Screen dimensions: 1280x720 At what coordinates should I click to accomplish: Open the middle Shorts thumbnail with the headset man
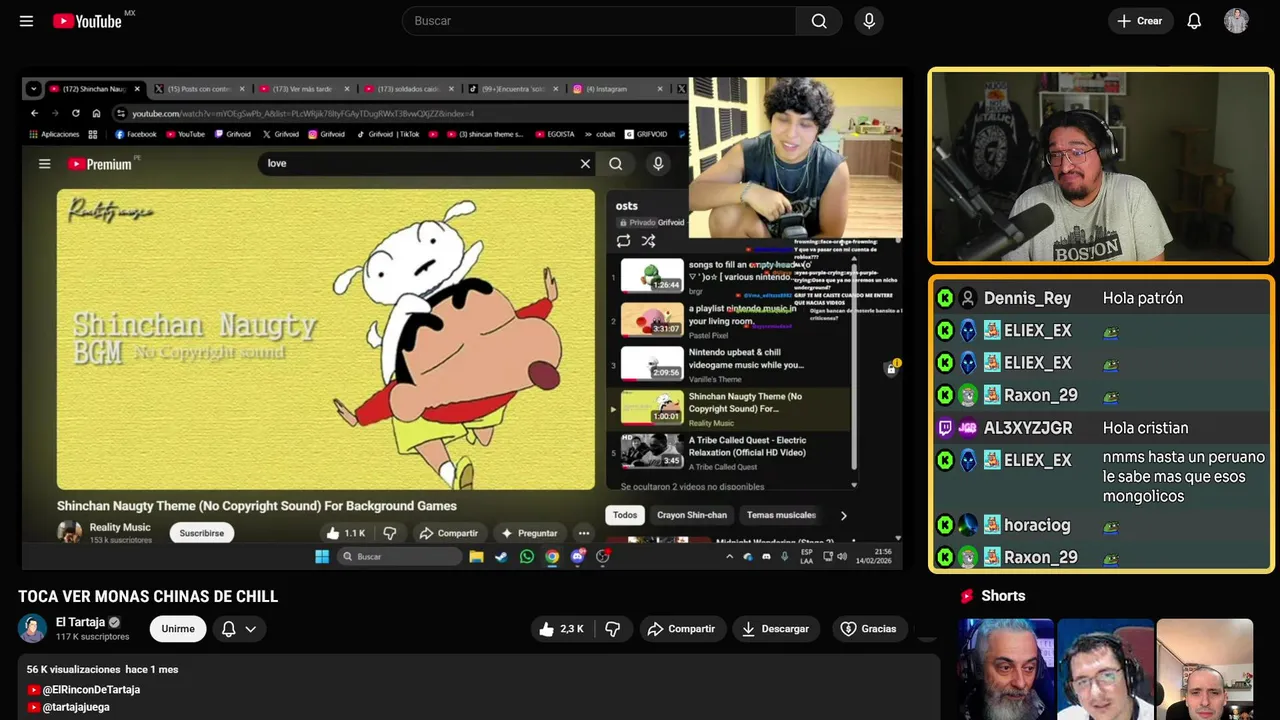click(1105, 669)
